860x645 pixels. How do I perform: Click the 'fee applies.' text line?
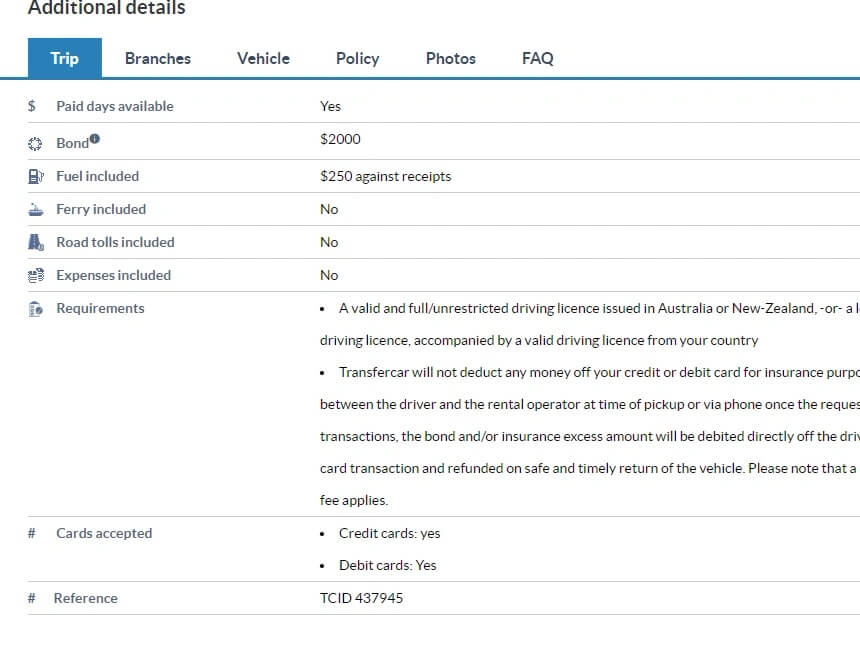pyautogui.click(x=354, y=500)
